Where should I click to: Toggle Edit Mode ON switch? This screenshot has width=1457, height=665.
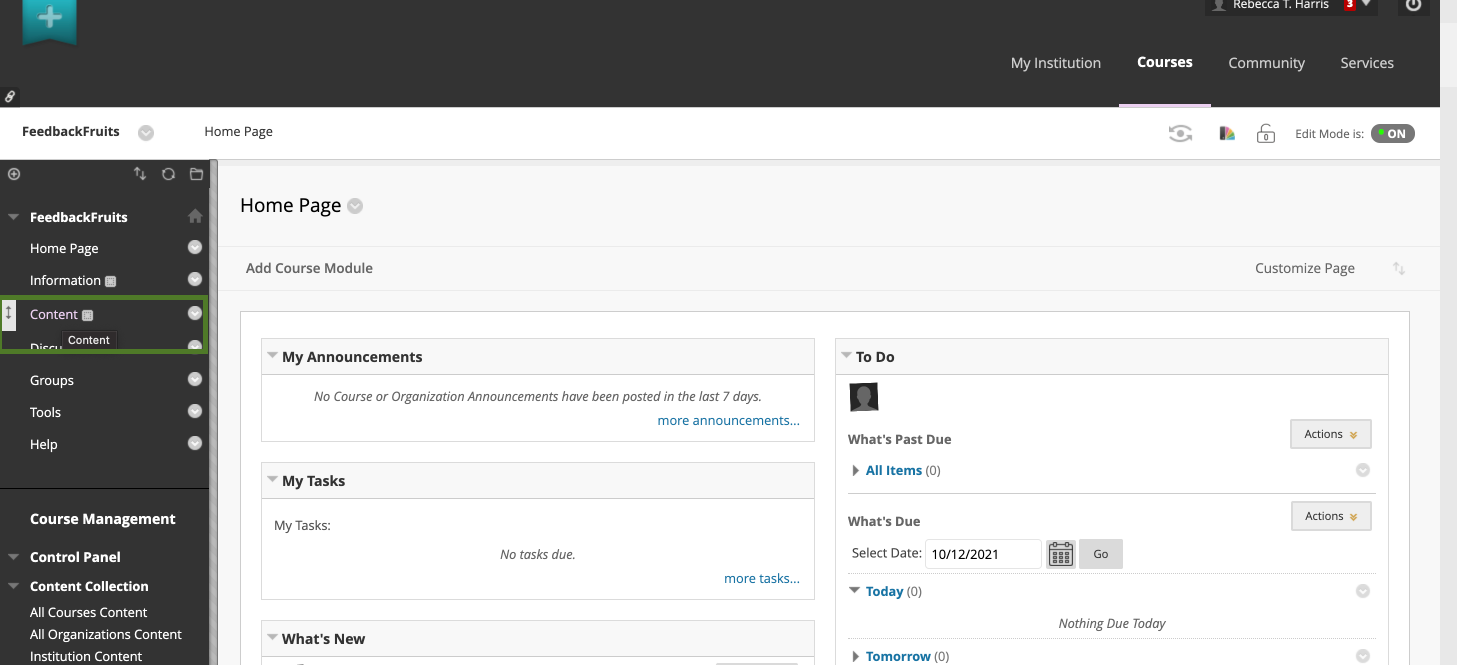coord(1392,133)
